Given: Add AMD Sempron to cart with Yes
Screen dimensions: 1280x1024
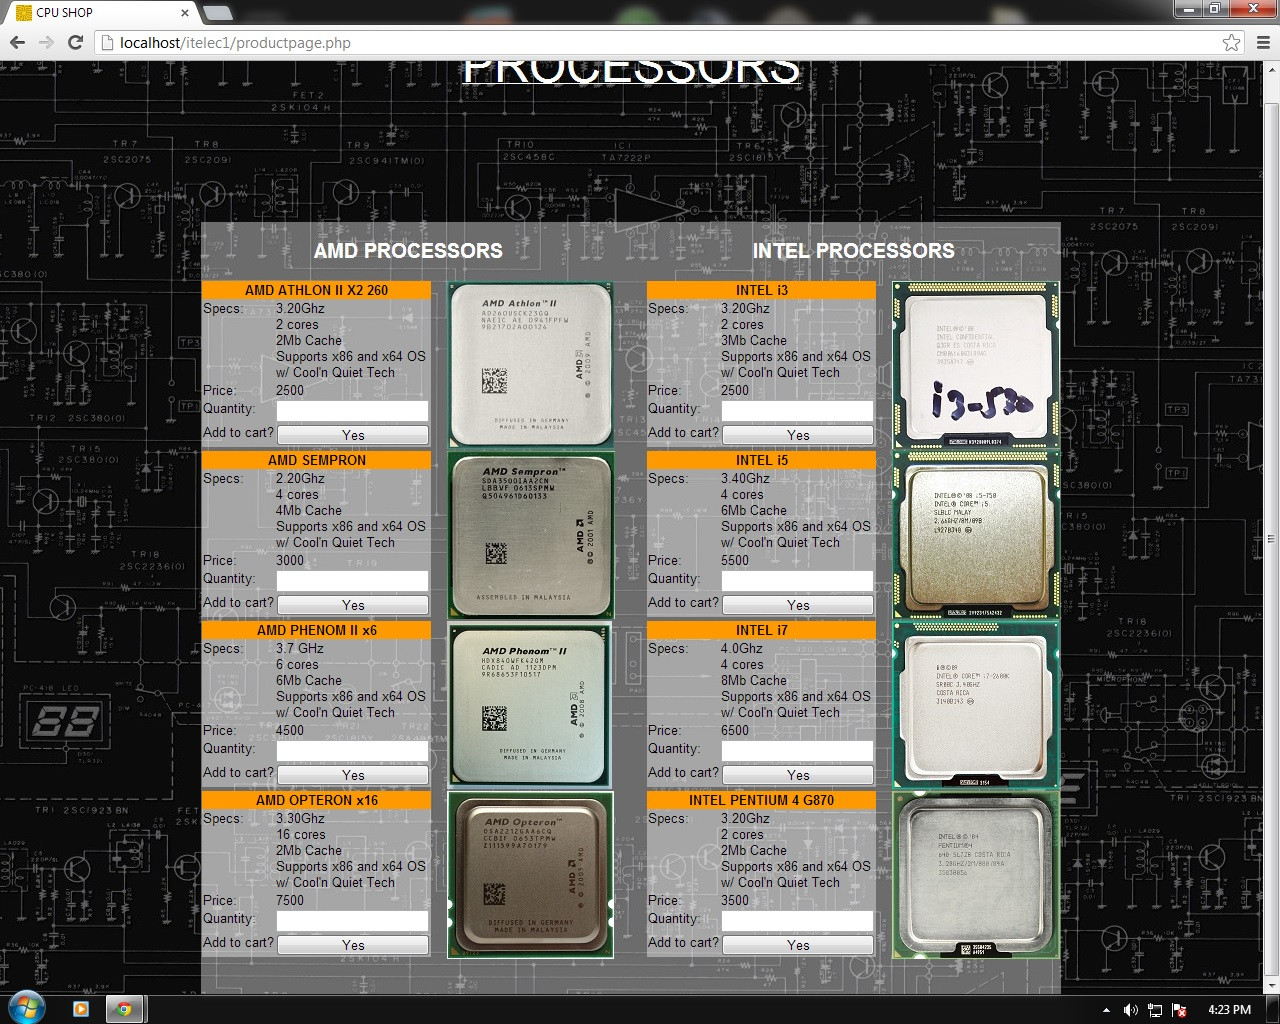Looking at the screenshot, I should pyautogui.click(x=353, y=605).
